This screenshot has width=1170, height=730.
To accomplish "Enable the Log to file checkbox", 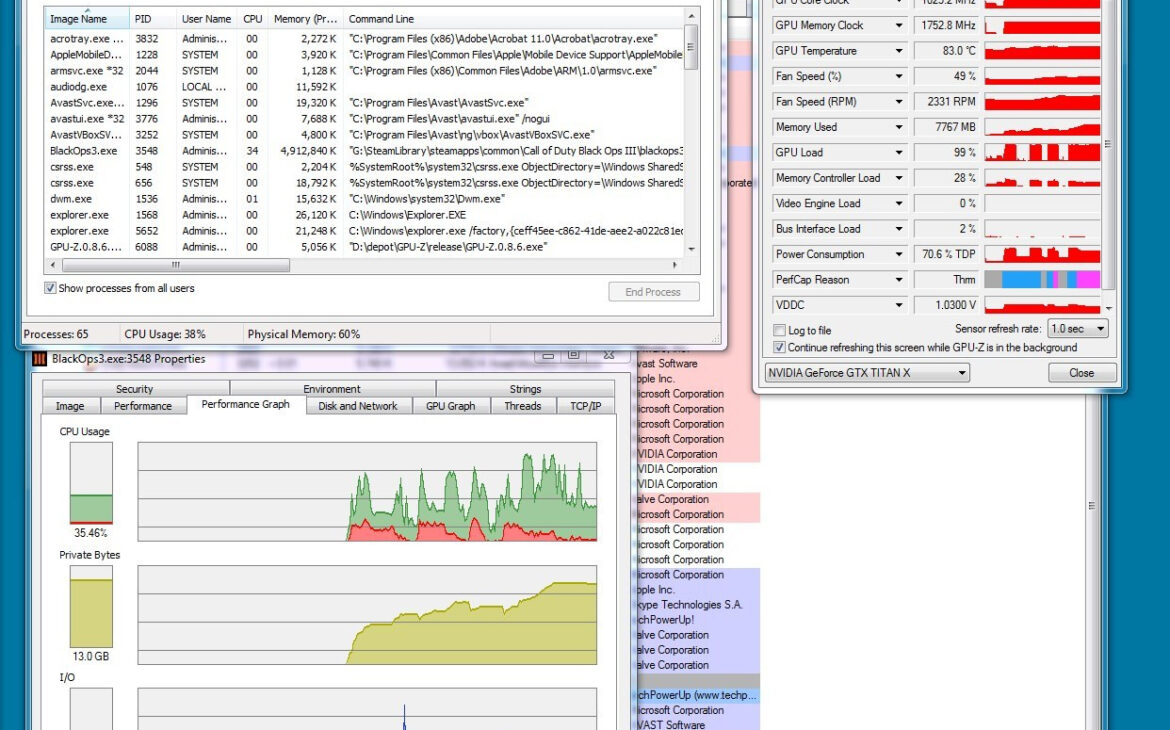I will tap(780, 330).
